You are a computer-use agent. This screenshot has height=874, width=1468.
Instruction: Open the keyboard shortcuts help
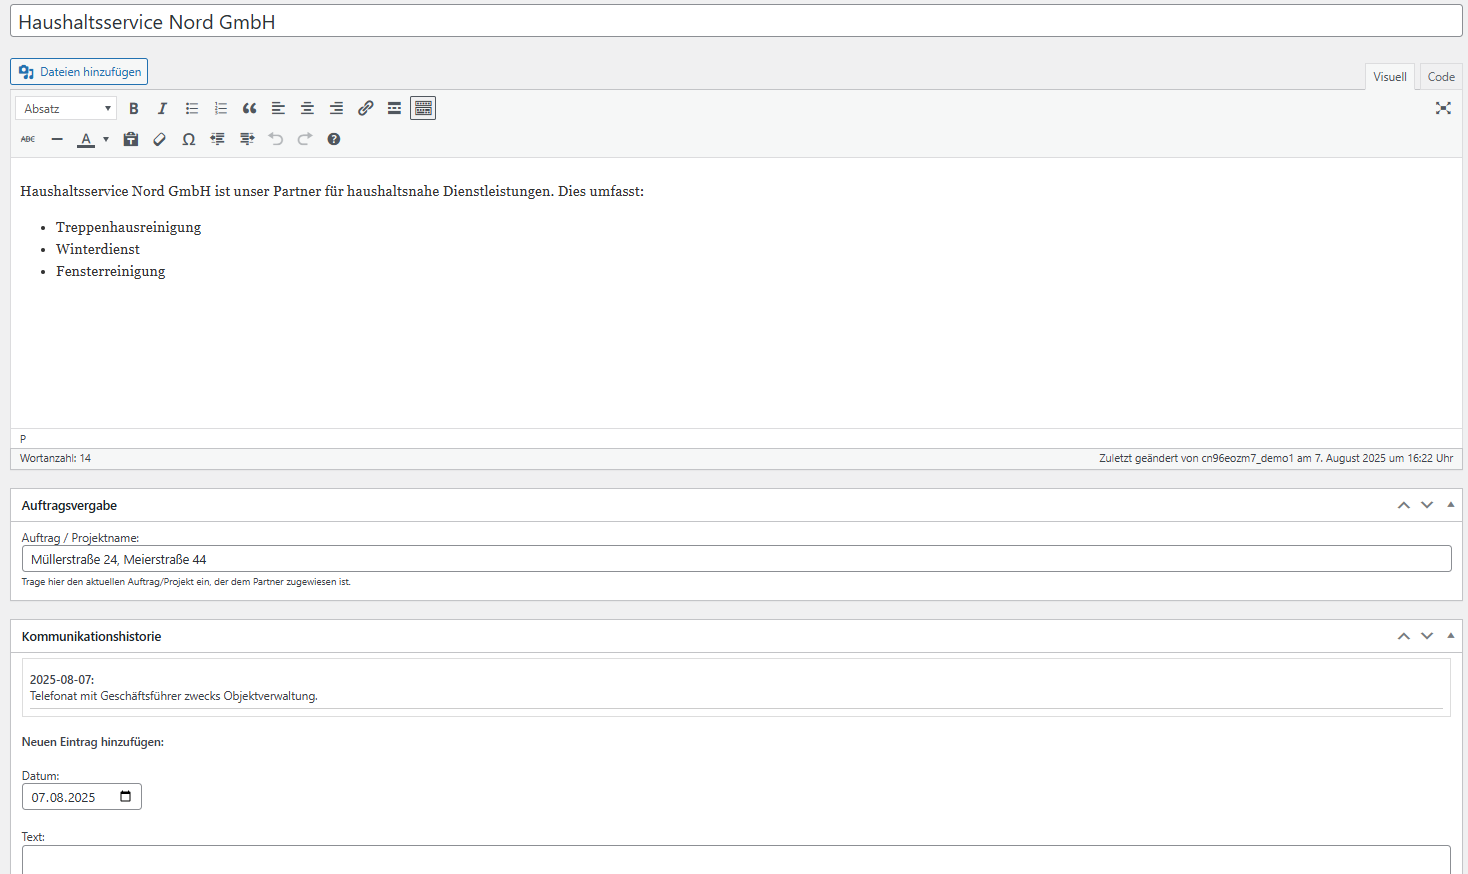pyautogui.click(x=334, y=139)
